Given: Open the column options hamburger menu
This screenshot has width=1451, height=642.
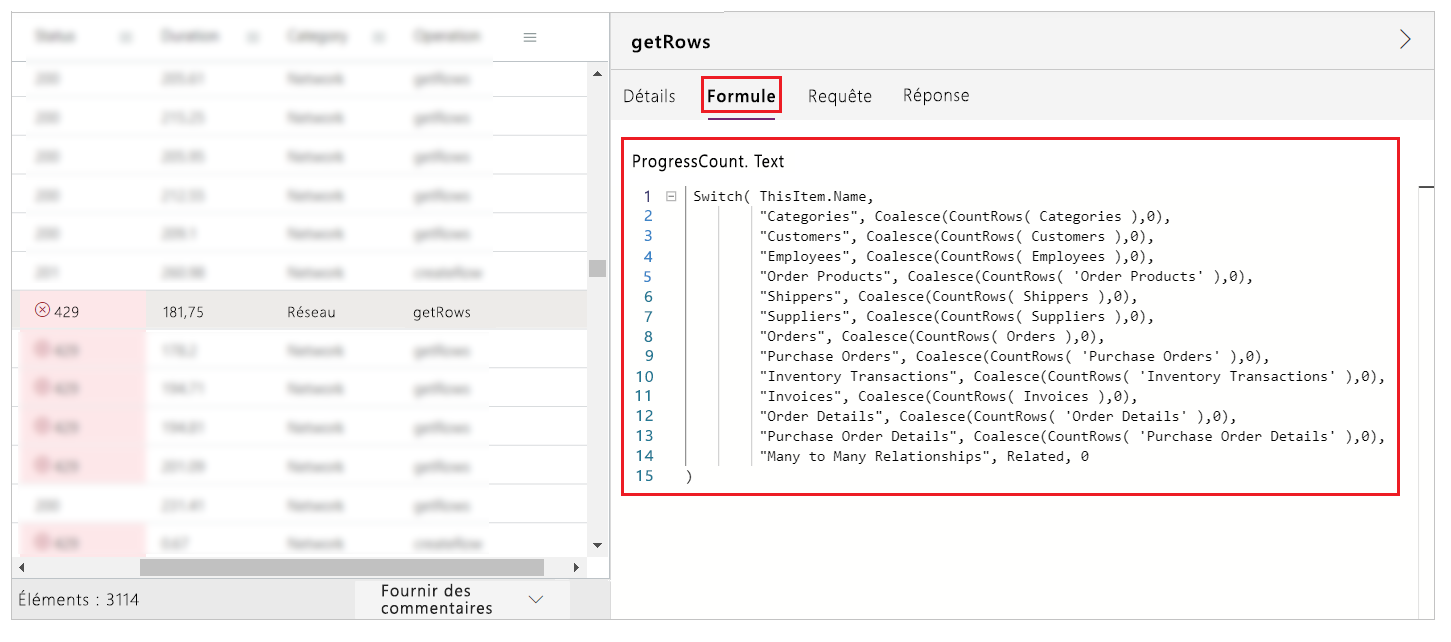Looking at the screenshot, I should point(530,37).
